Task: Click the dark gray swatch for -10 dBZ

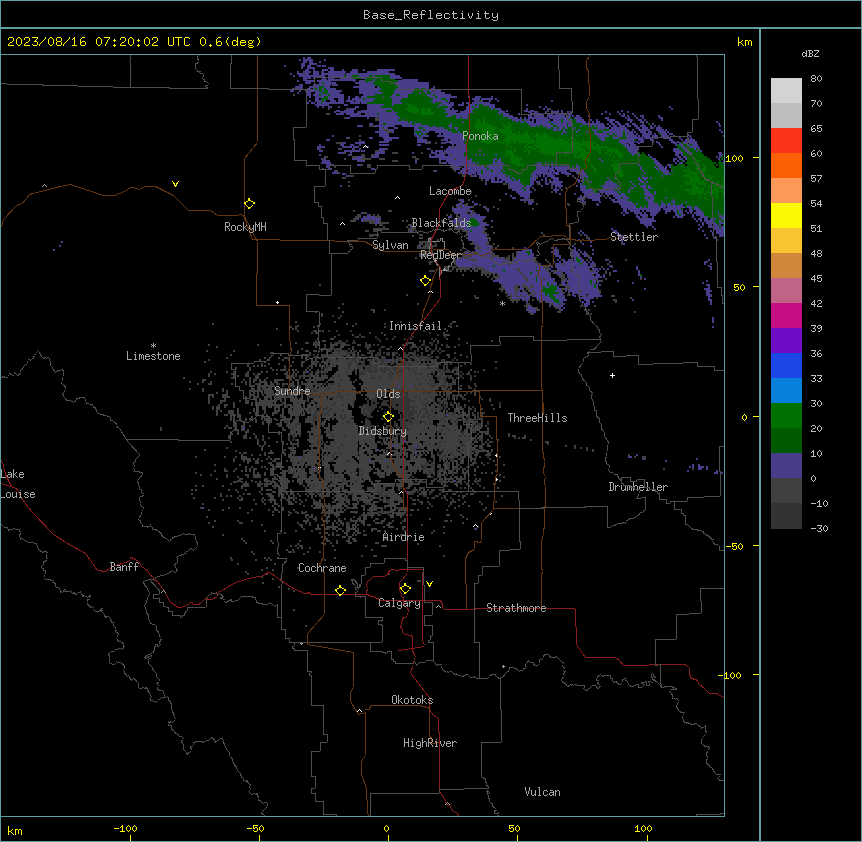Action: click(x=786, y=516)
